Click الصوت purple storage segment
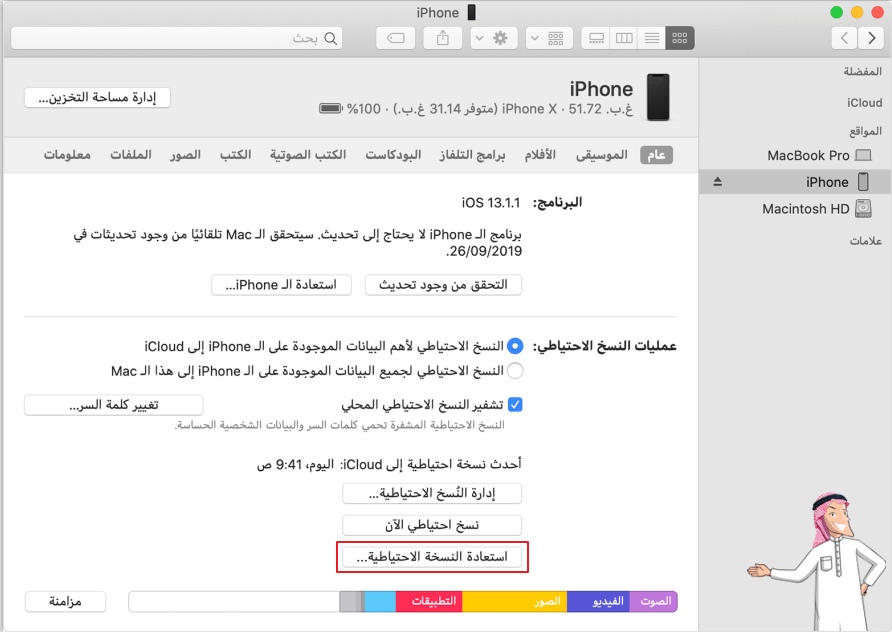The width and height of the screenshot is (892, 632). (x=654, y=601)
